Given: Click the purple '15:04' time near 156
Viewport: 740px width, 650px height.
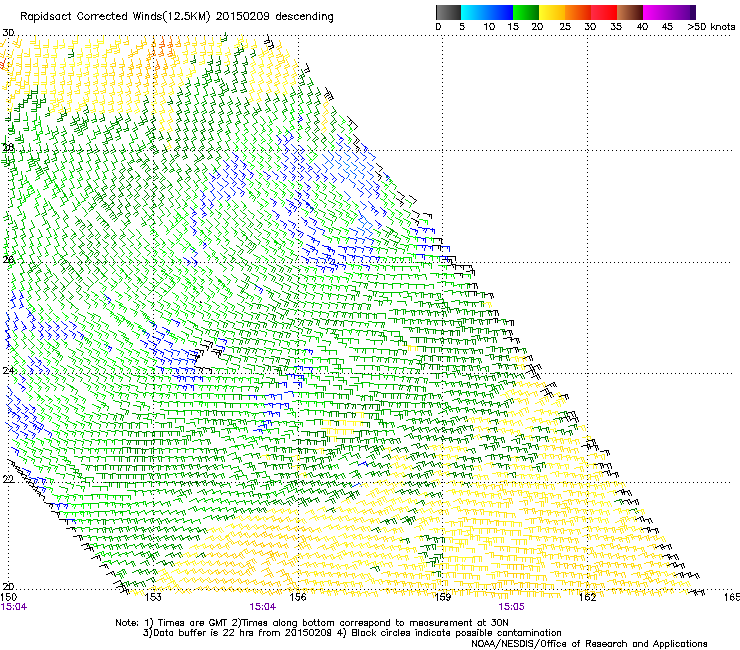Looking at the screenshot, I should click(262, 607).
